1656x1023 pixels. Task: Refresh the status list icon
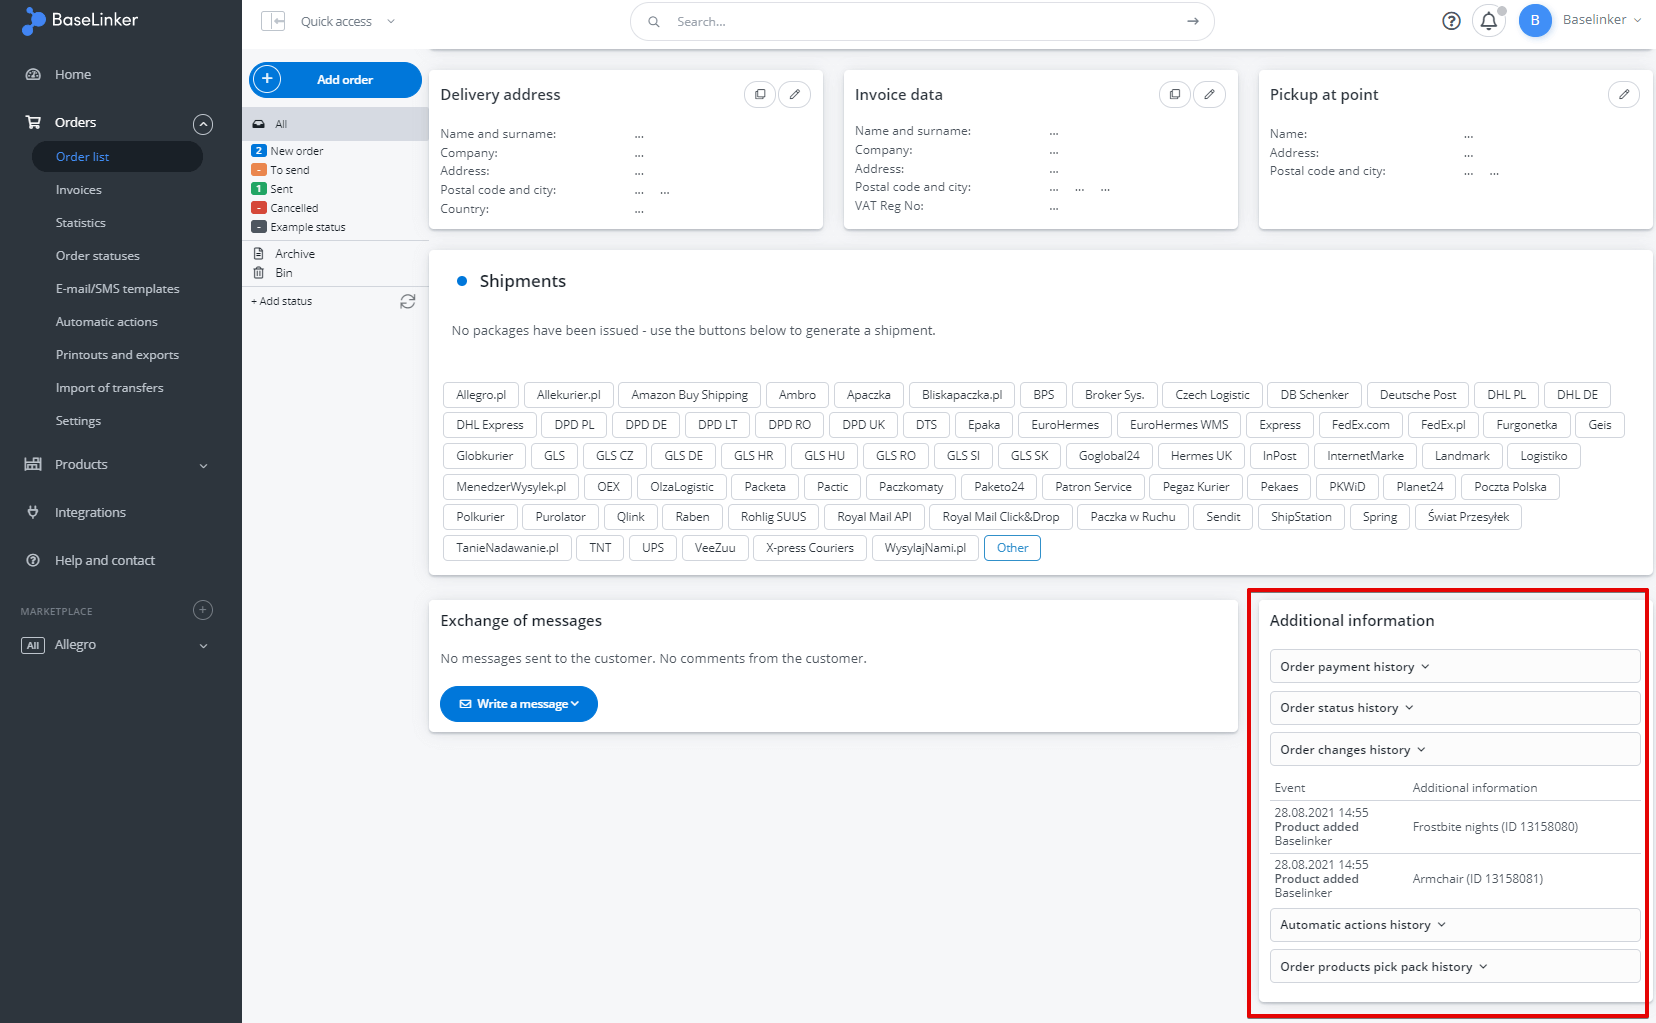point(408,301)
